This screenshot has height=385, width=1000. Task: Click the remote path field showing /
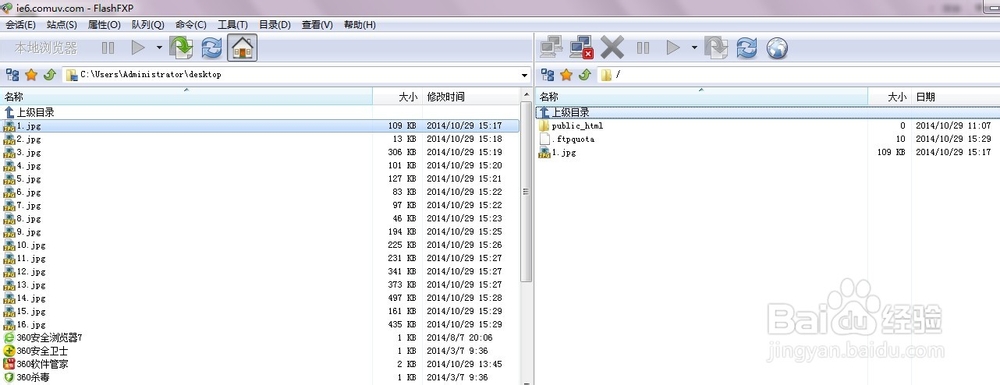point(798,75)
